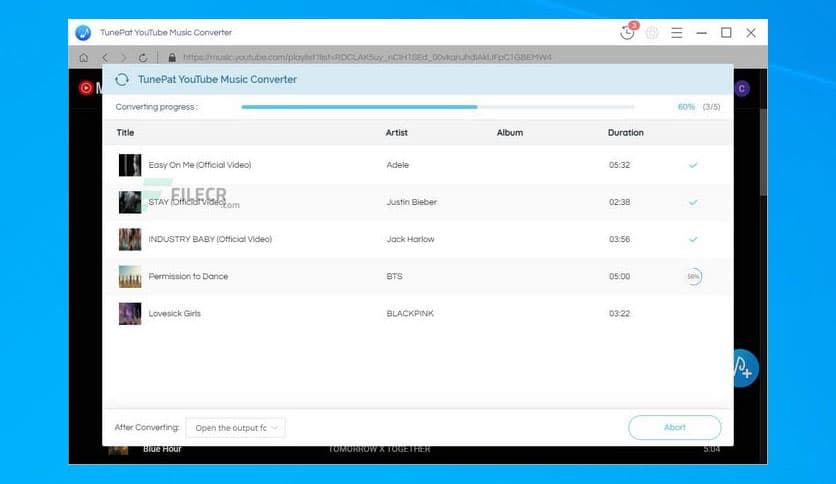
Task: Click the checkmark for STAY row
Action: point(693,203)
